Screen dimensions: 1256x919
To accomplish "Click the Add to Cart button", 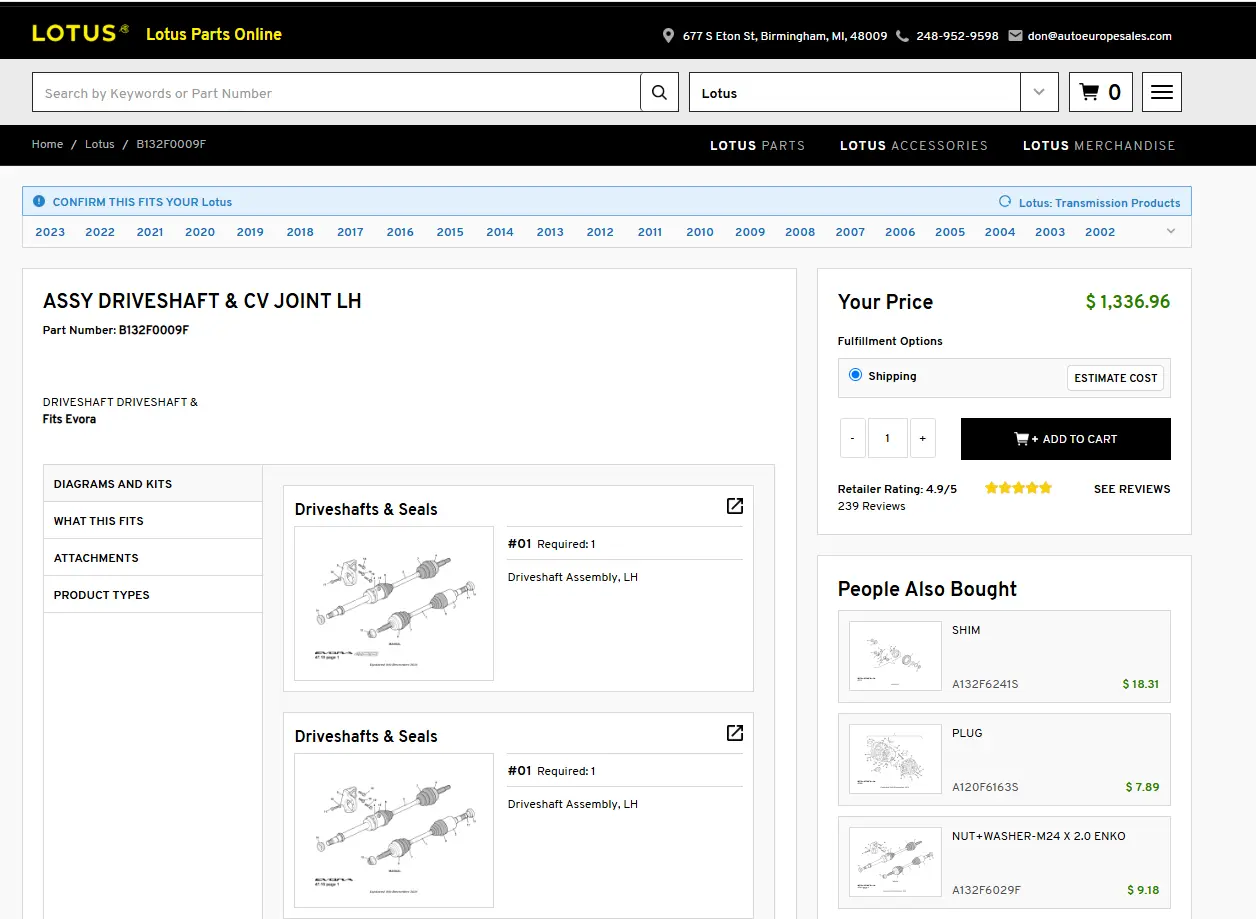I will click(1066, 439).
